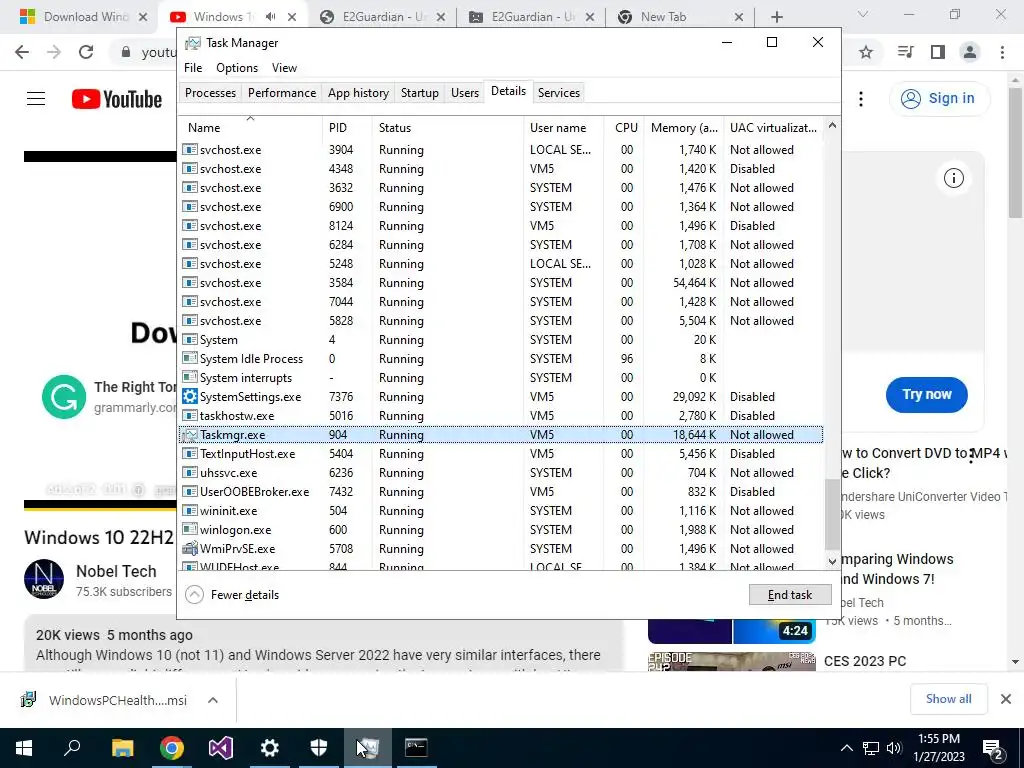This screenshot has width=1024, height=768.
Task: Reload the YouTube page
Action: click(x=86, y=52)
